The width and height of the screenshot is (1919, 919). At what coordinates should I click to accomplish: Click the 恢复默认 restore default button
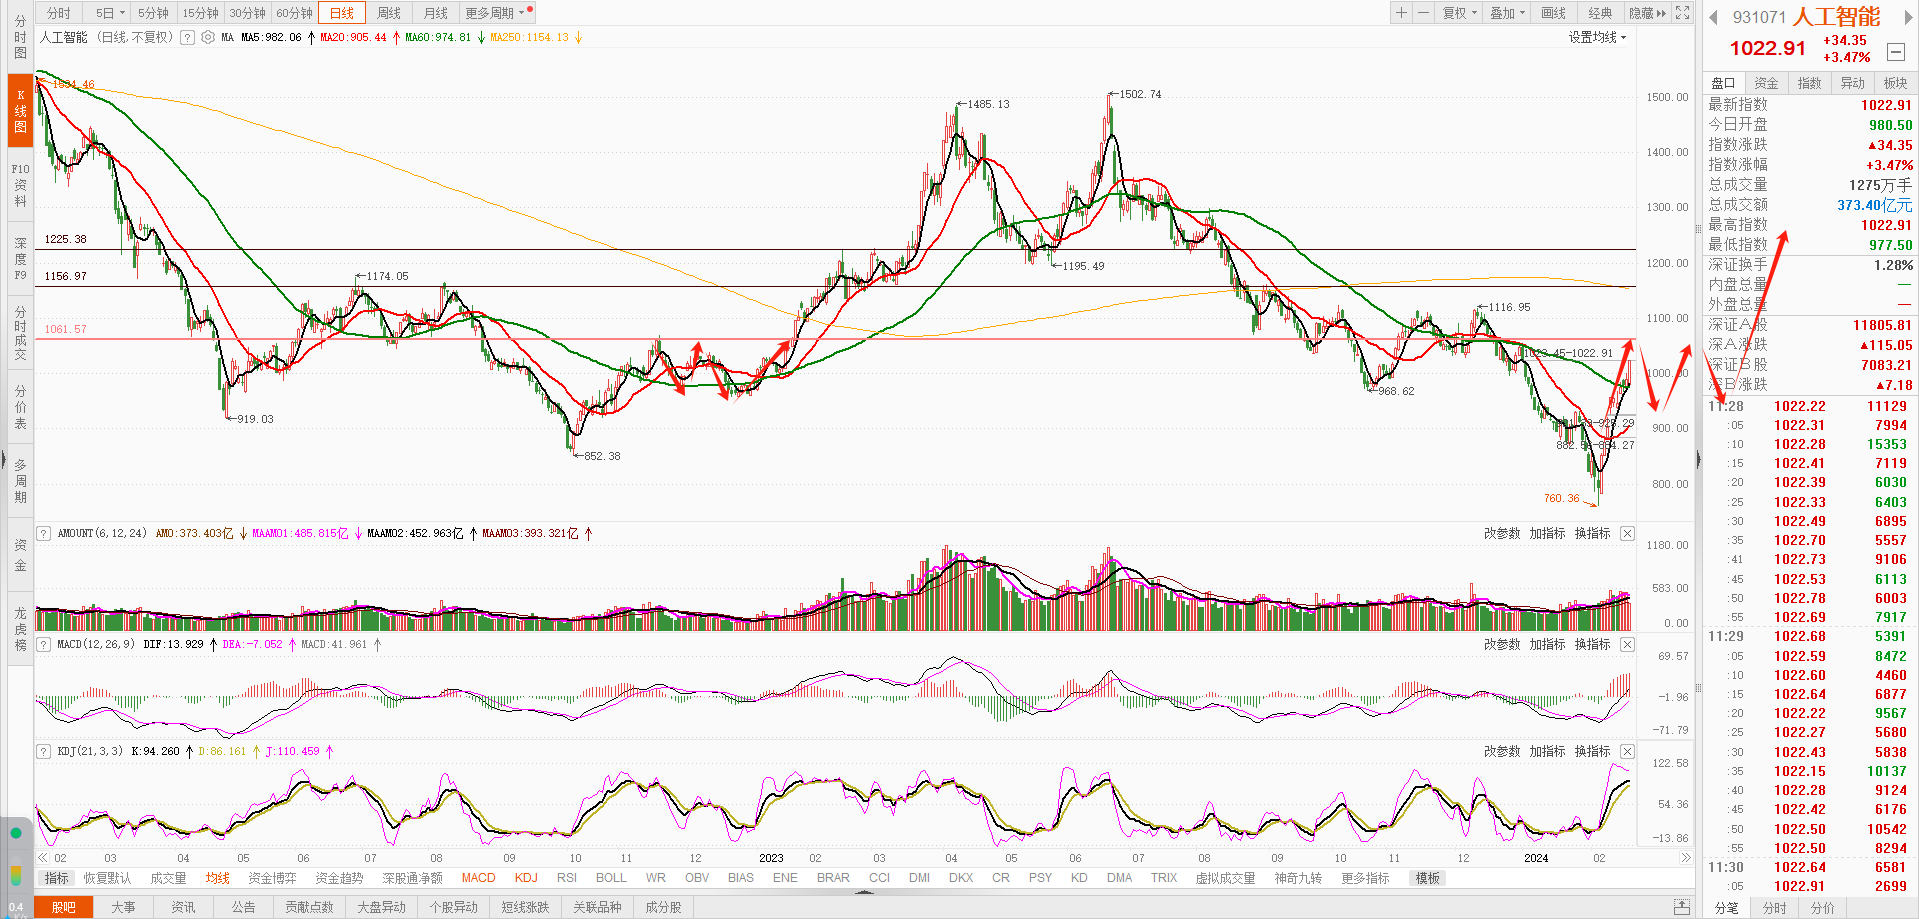(x=107, y=878)
